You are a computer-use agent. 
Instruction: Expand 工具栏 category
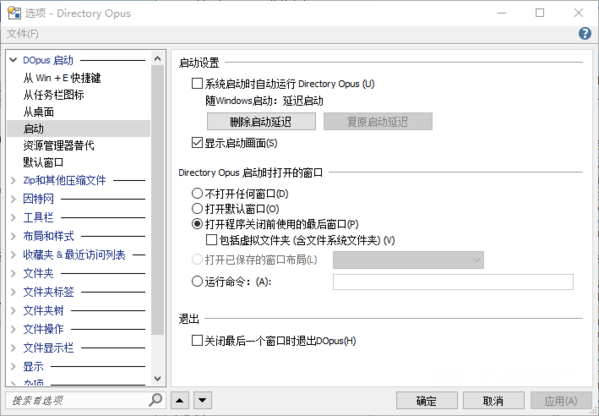tap(13, 218)
